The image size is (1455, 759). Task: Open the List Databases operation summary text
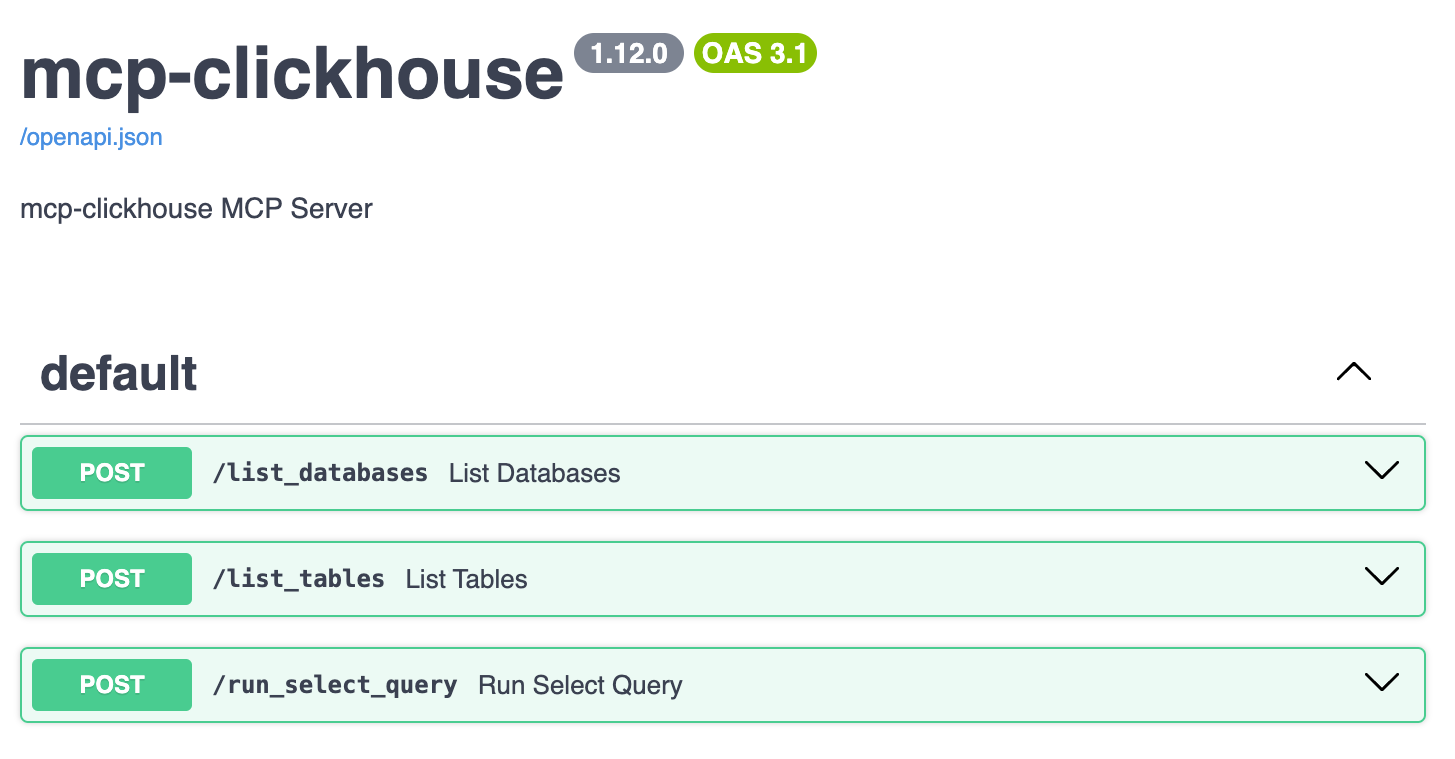coord(534,472)
